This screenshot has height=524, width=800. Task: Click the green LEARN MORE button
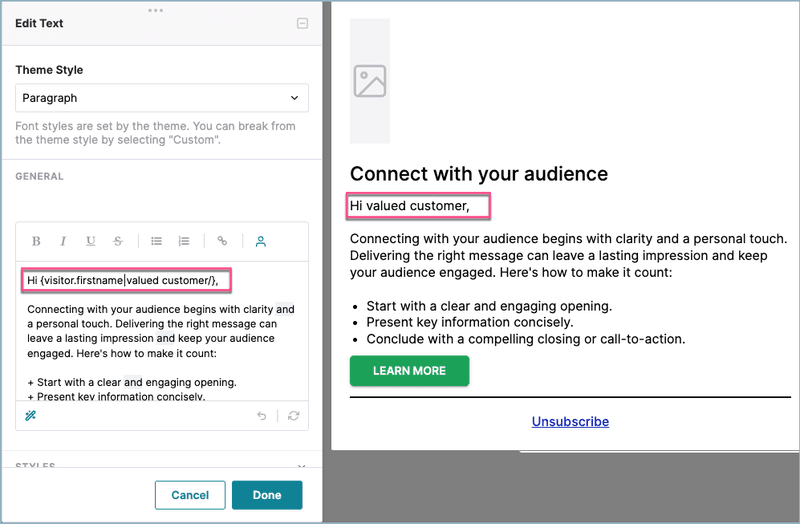tap(409, 371)
